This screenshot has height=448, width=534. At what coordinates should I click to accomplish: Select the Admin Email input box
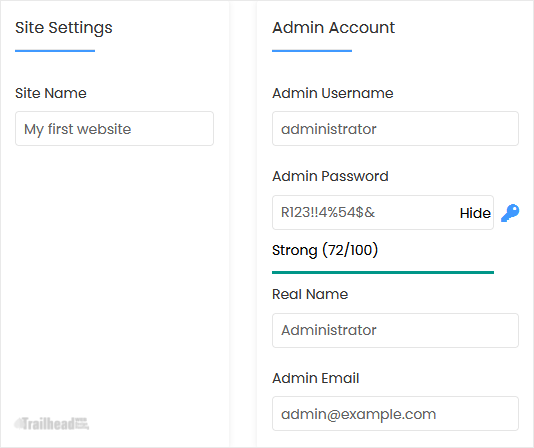tap(395, 414)
